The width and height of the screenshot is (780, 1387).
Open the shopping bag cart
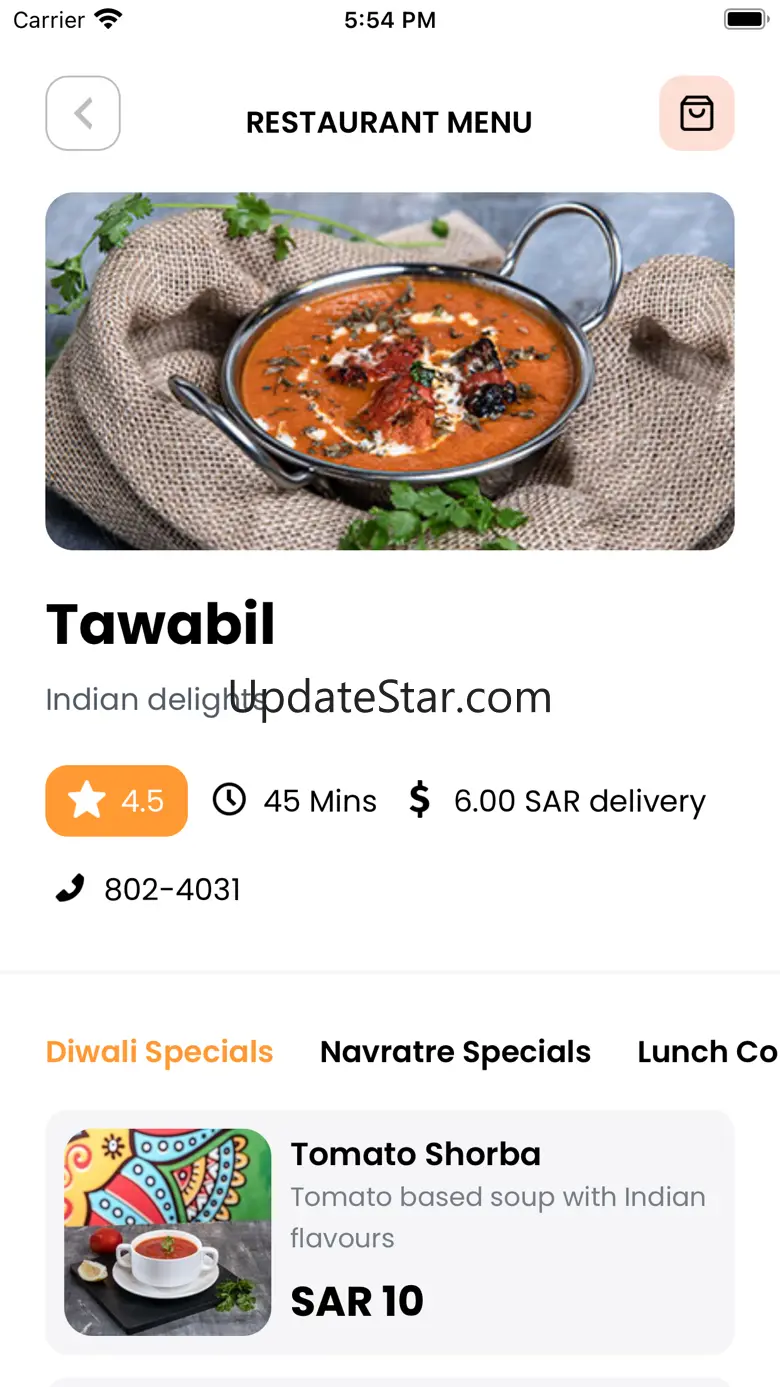click(x=697, y=113)
